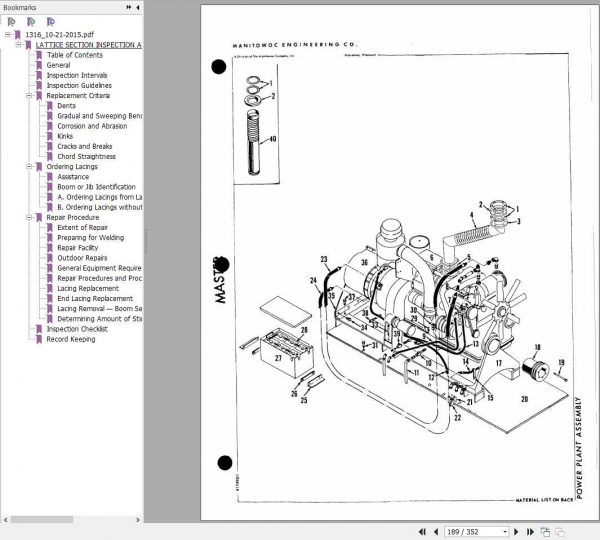Open Corrosion and Abrasion bookmark
Screen dimensions: 600x540
(92, 126)
